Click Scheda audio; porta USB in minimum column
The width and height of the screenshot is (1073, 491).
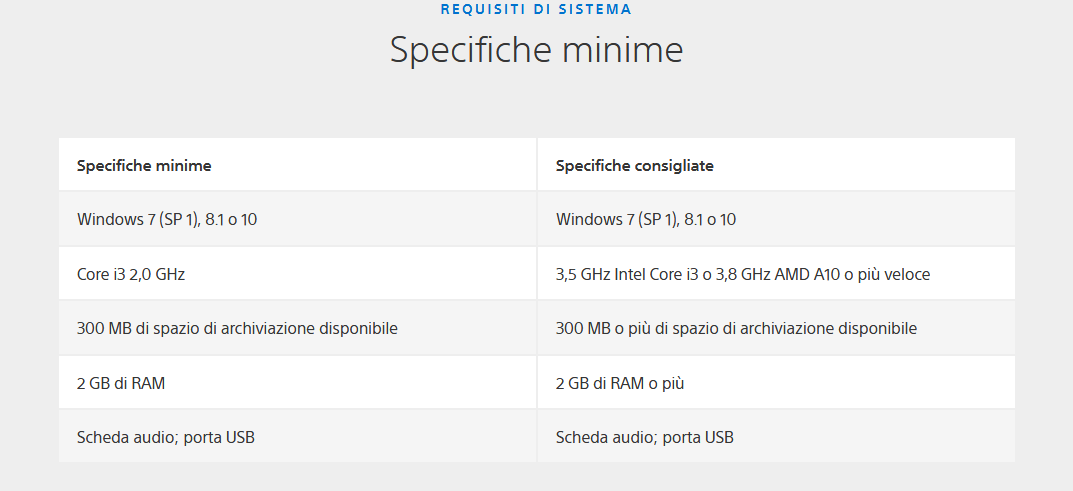166,437
